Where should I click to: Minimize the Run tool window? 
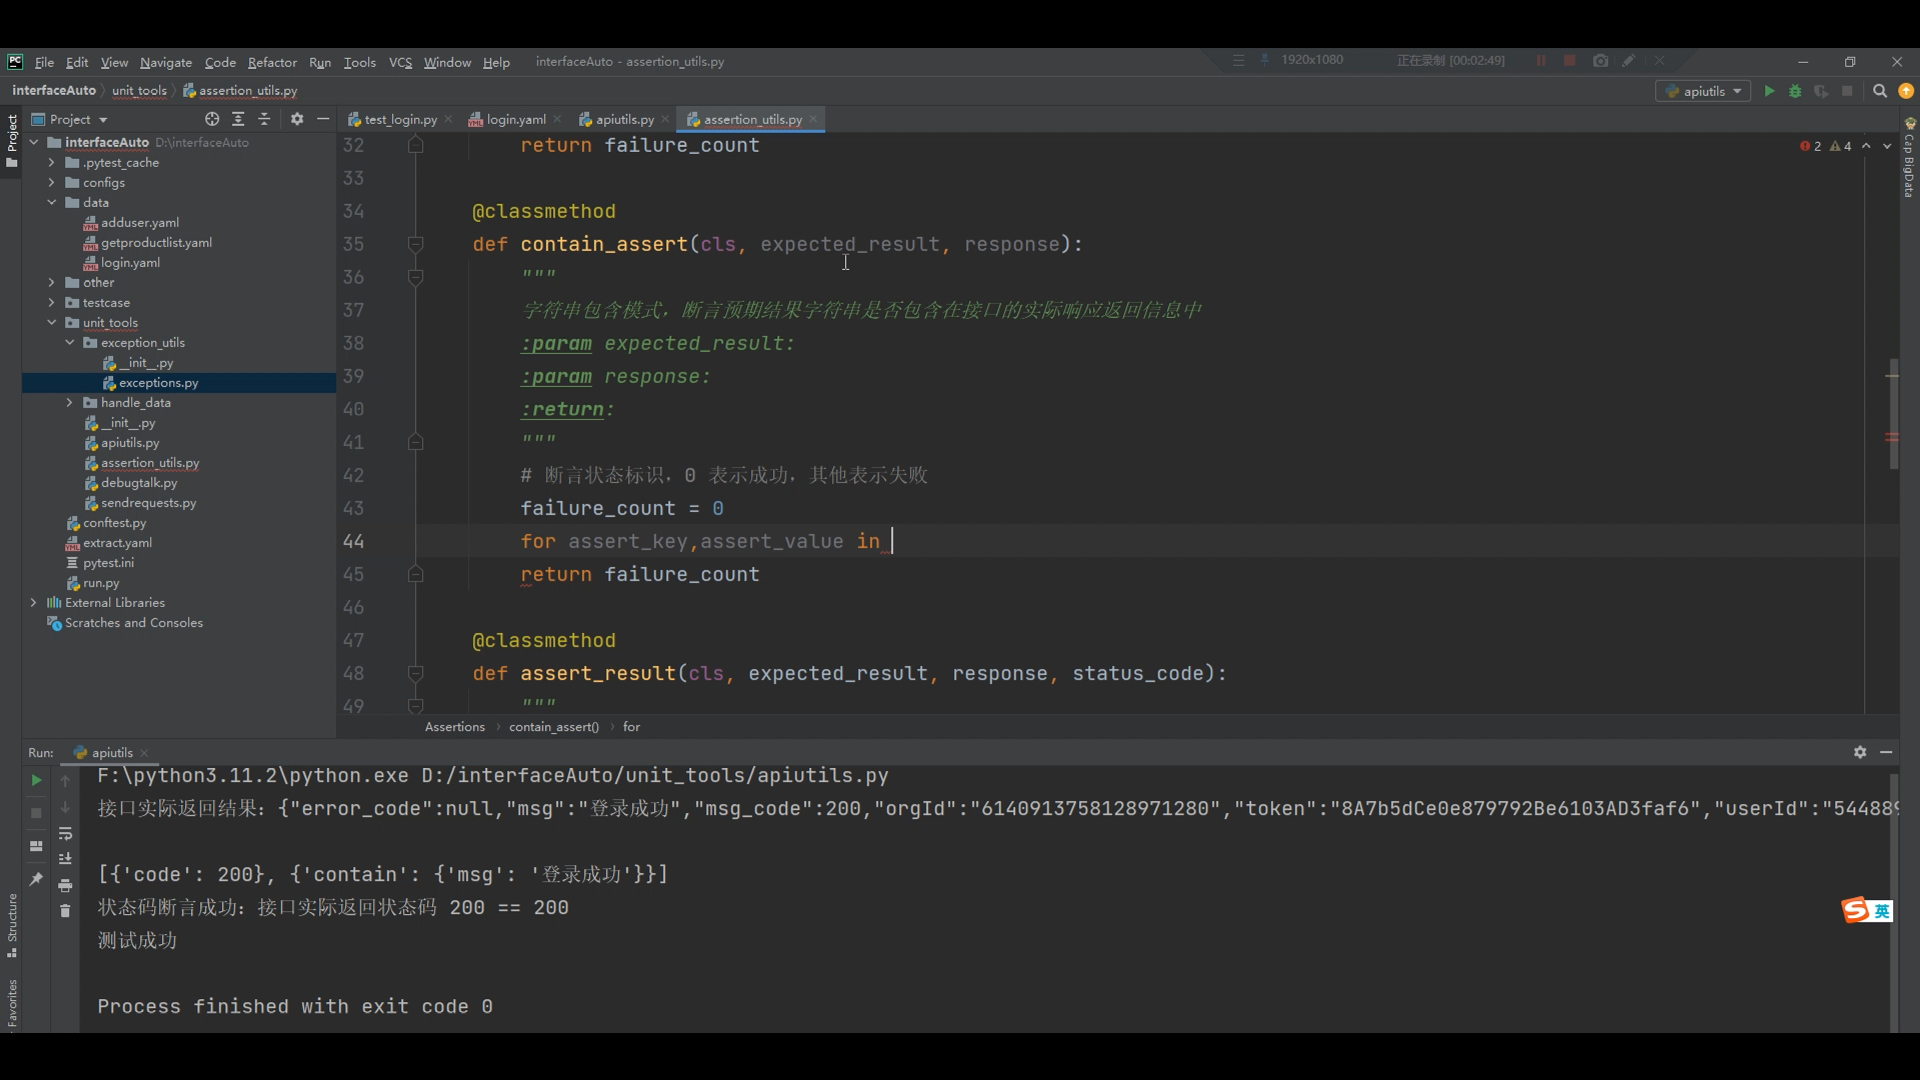click(x=1886, y=752)
